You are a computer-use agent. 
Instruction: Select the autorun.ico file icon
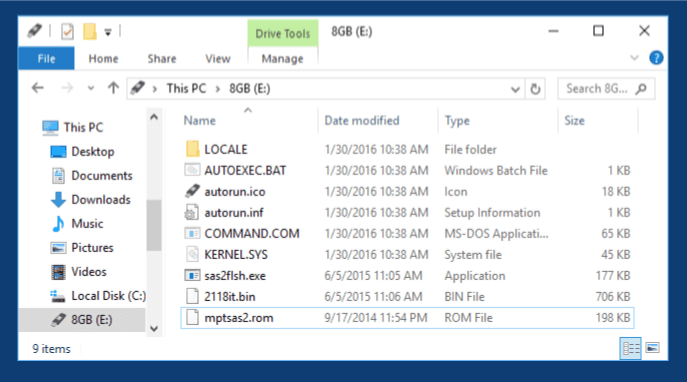point(192,191)
